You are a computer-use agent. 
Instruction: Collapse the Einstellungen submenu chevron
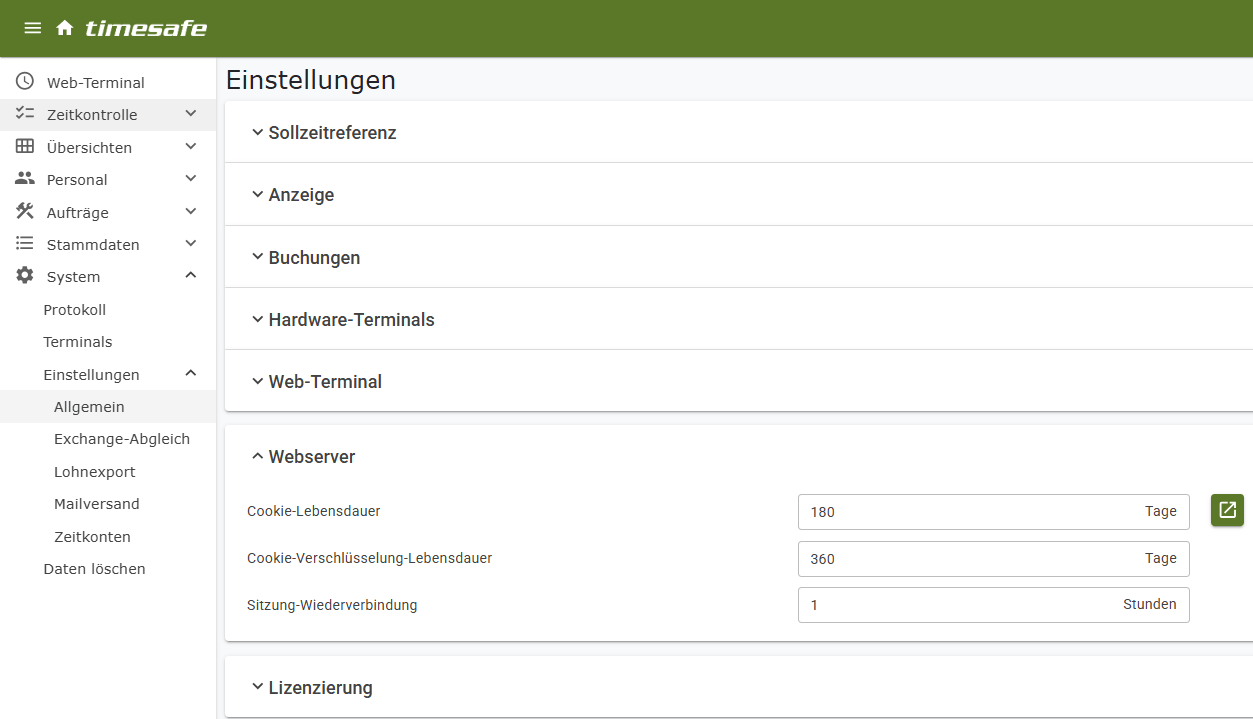191,374
